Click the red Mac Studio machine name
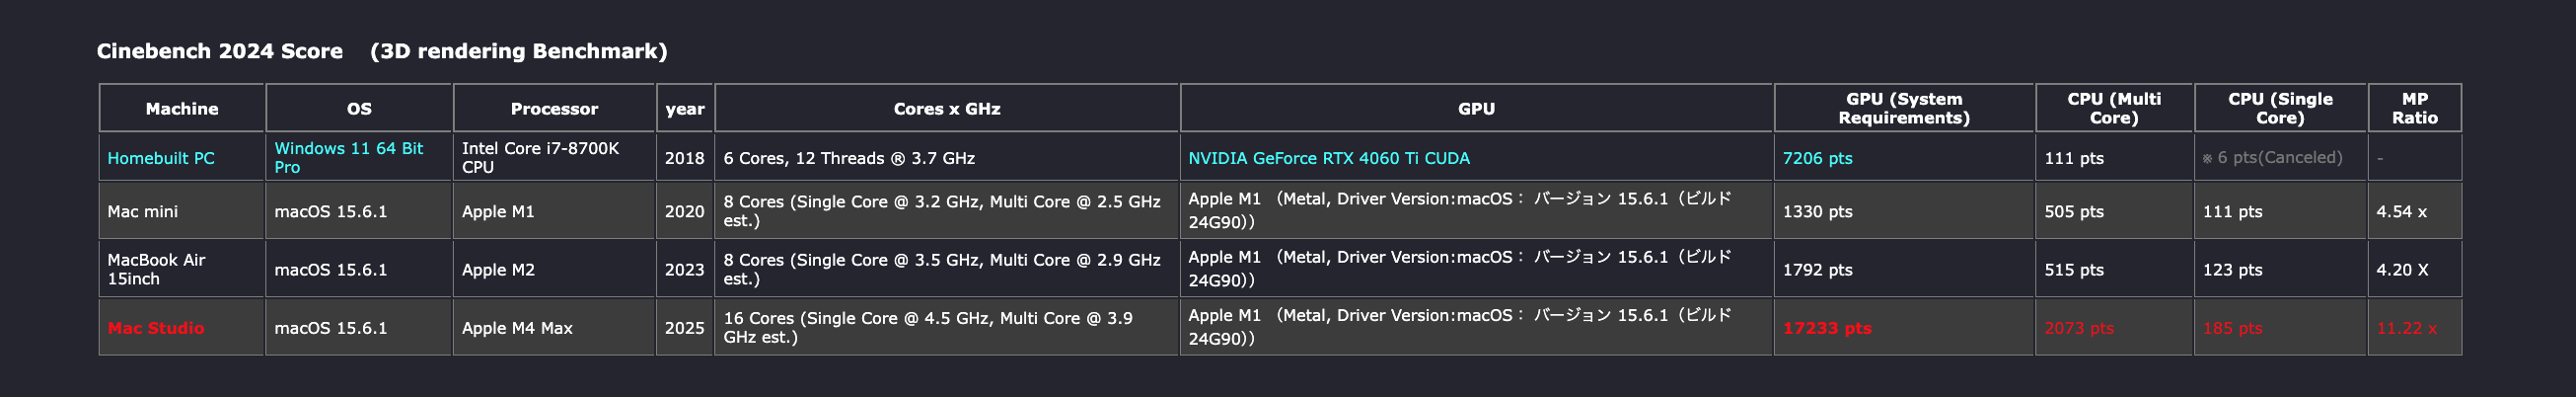This screenshot has width=2576, height=397. (155, 328)
